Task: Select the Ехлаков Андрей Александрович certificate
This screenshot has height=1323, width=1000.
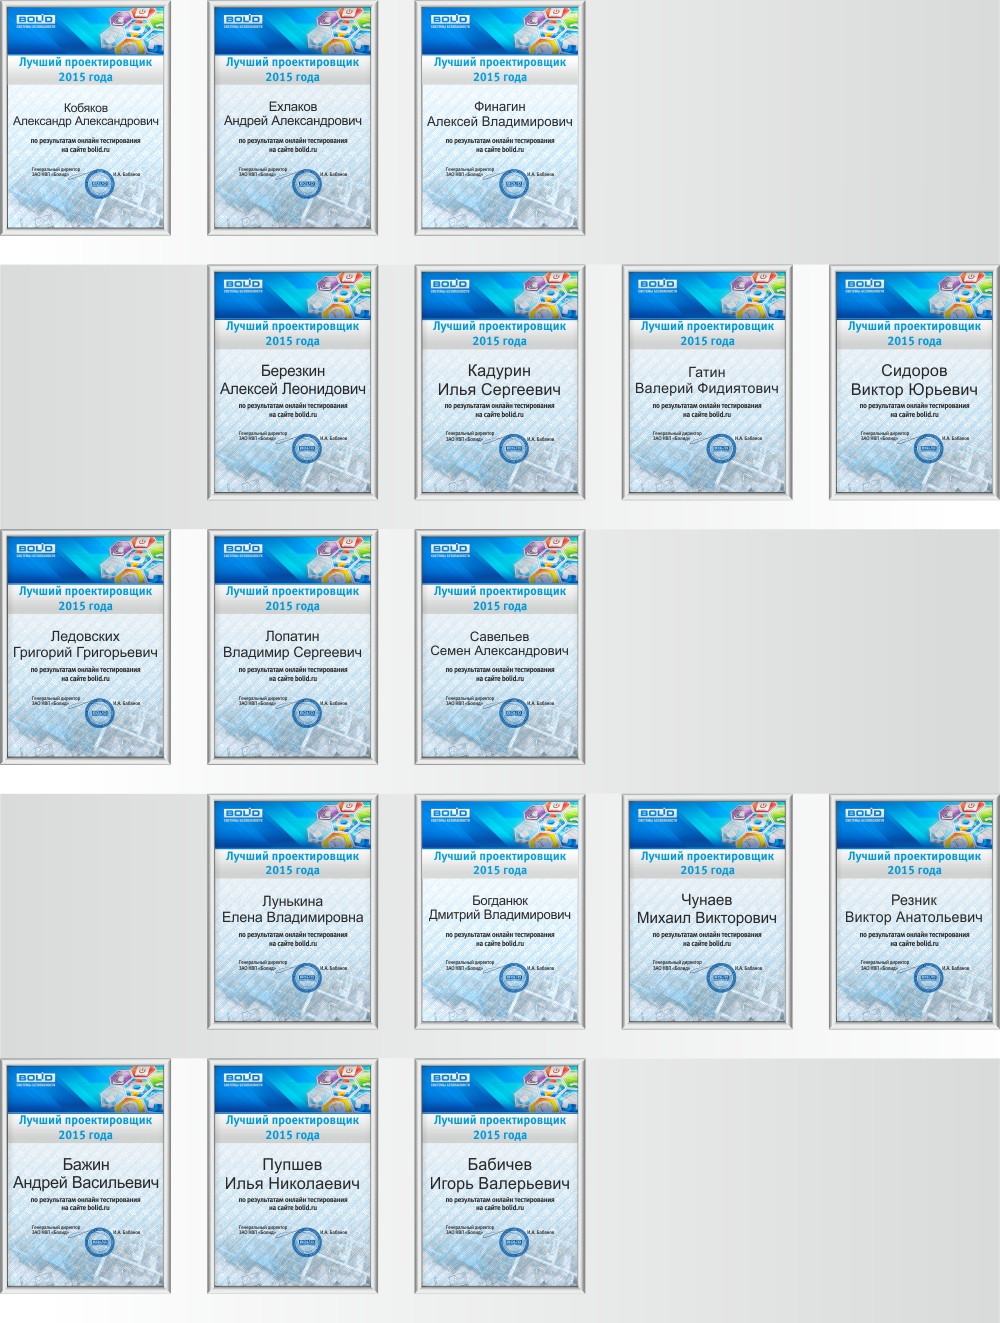Action: pyautogui.click(x=292, y=118)
